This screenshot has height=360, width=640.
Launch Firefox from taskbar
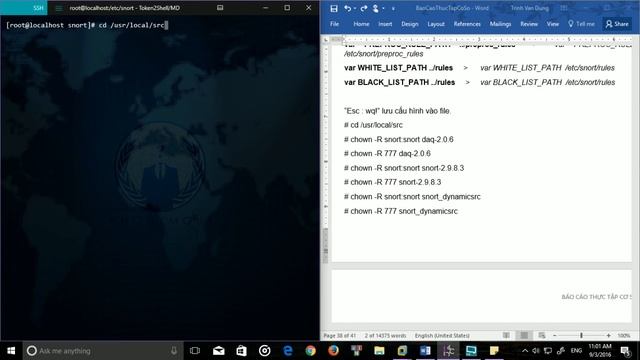[x=333, y=351]
